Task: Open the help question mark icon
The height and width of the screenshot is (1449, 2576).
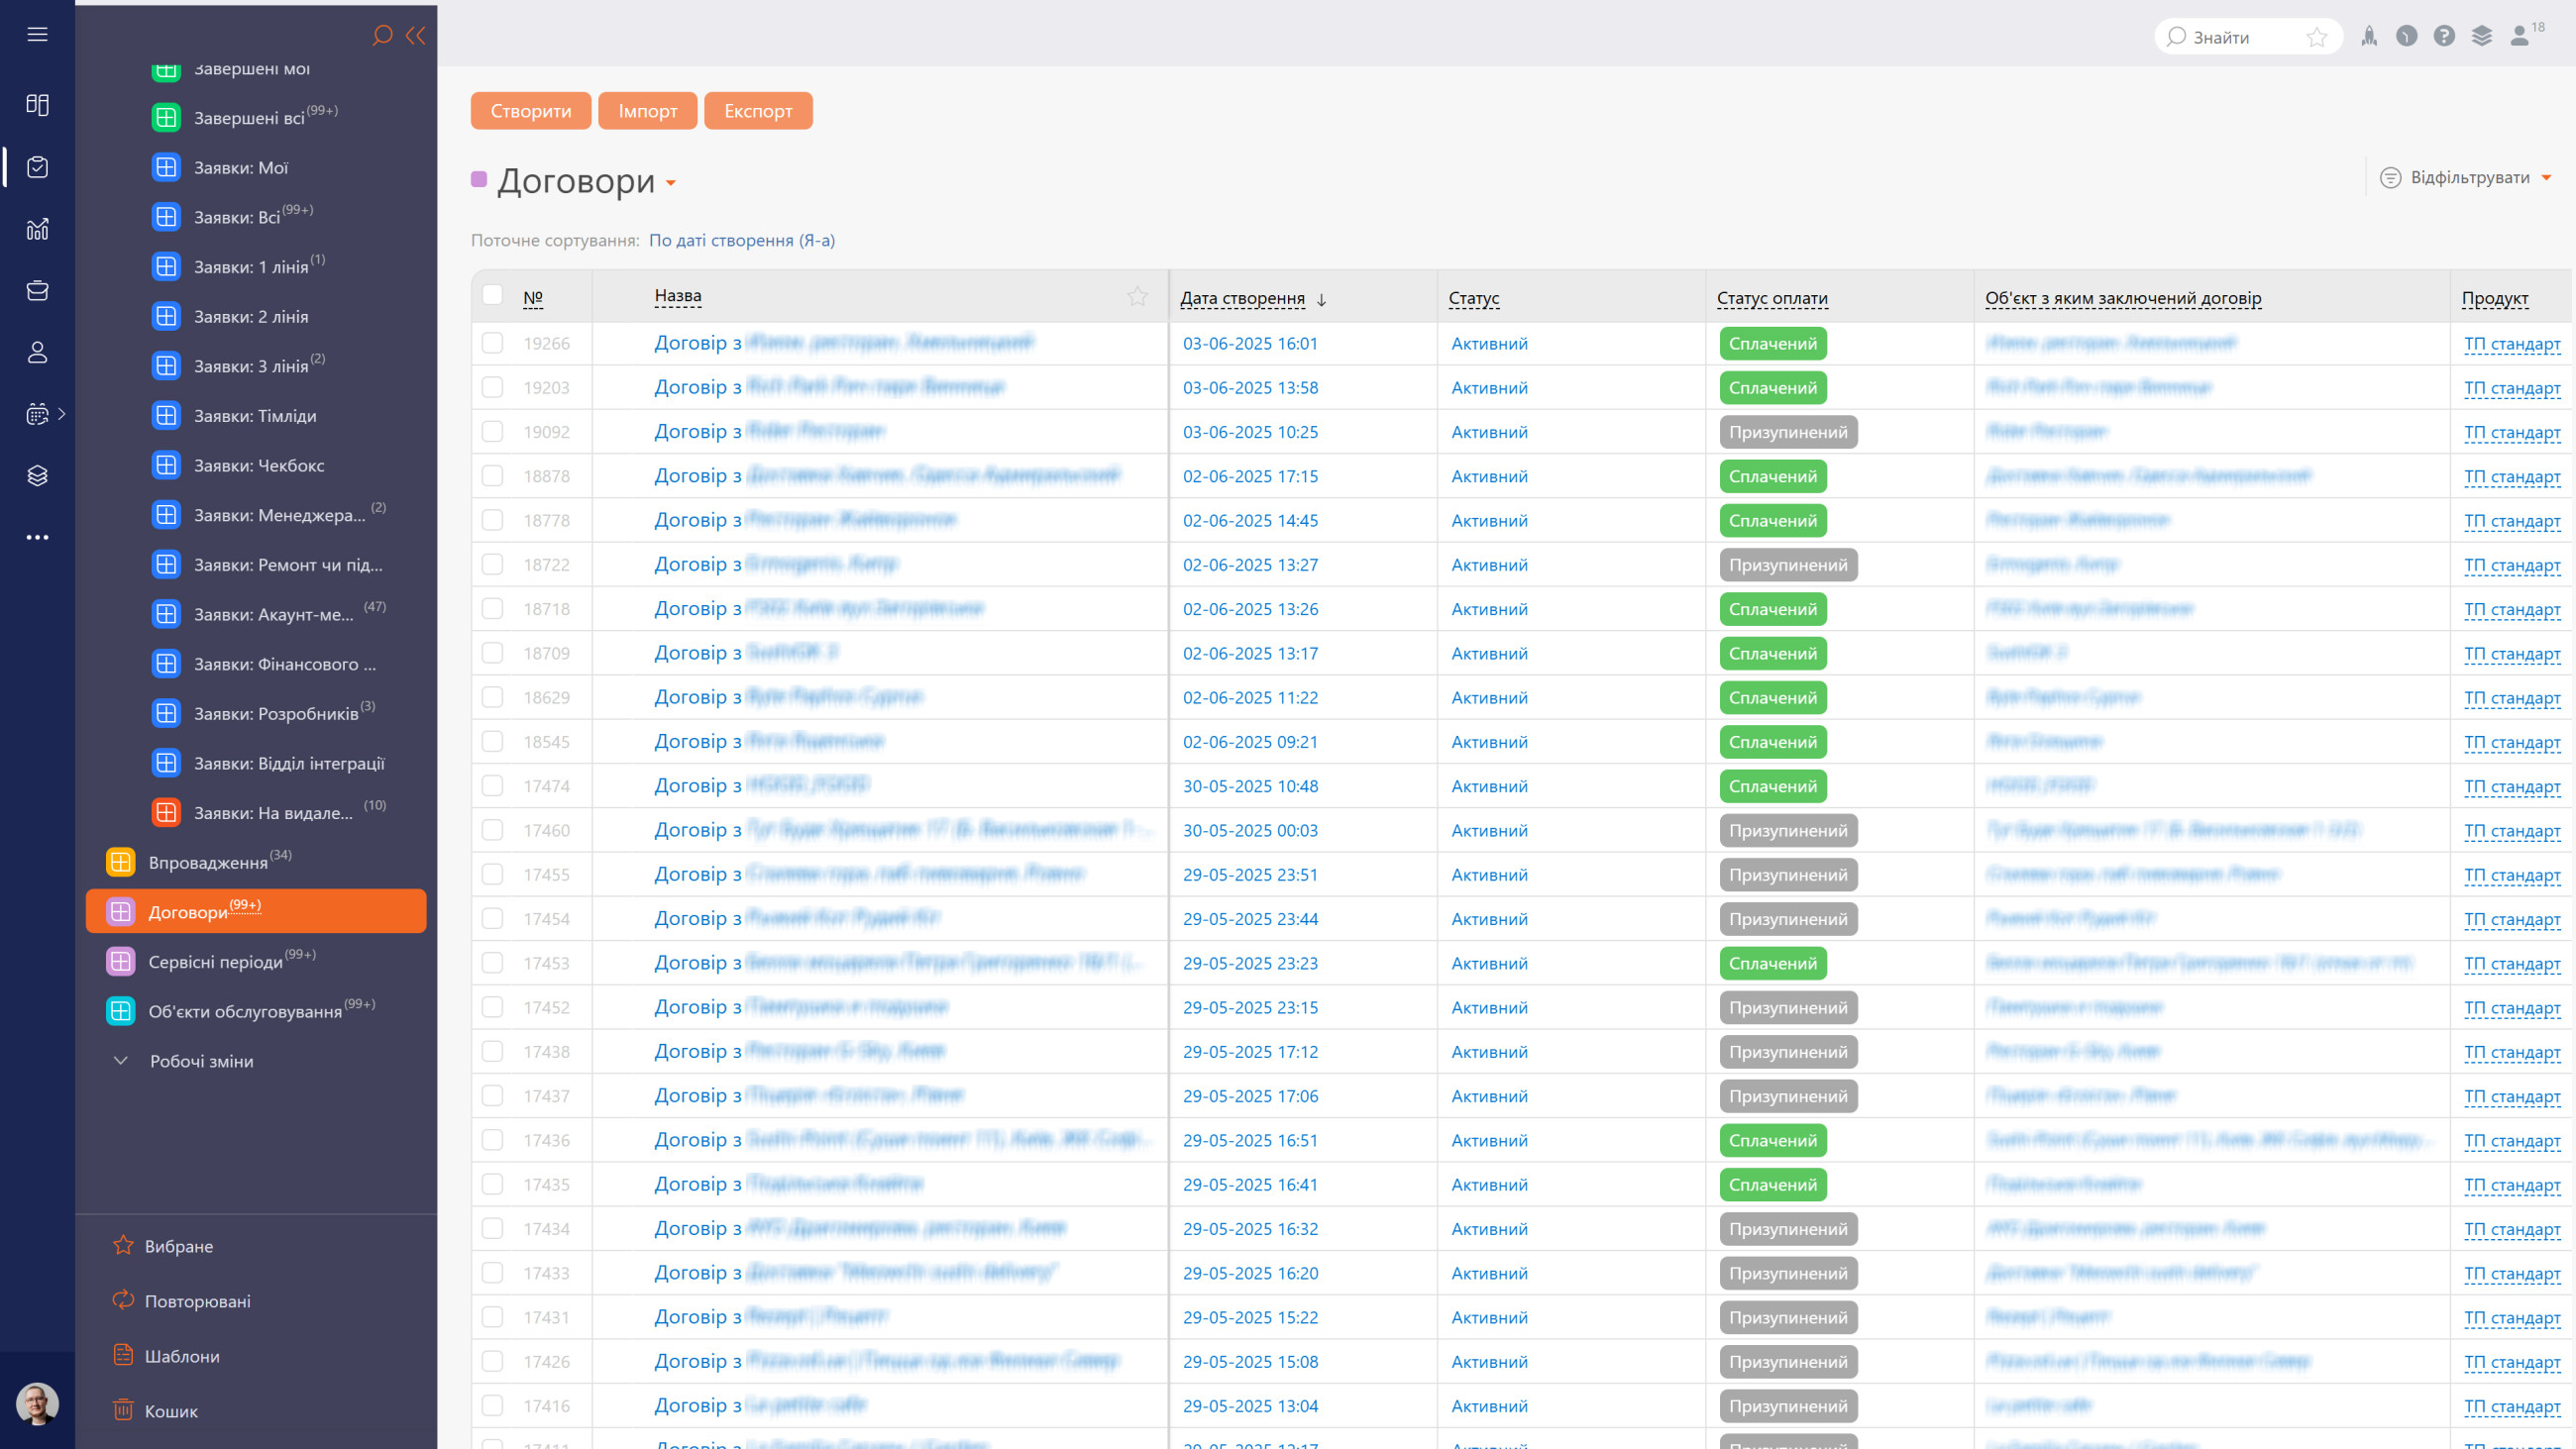Action: pos(2444,37)
